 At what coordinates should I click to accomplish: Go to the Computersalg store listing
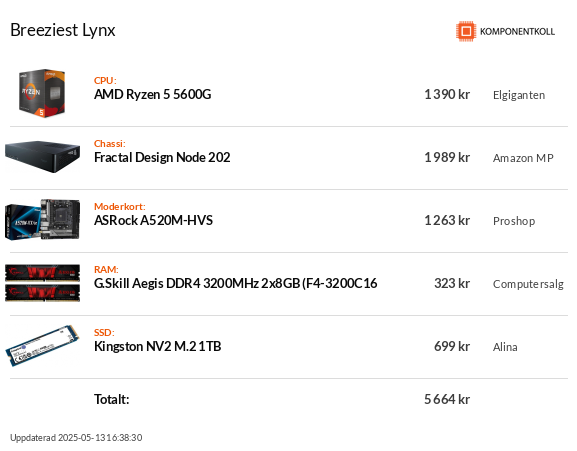pyautogui.click(x=528, y=284)
